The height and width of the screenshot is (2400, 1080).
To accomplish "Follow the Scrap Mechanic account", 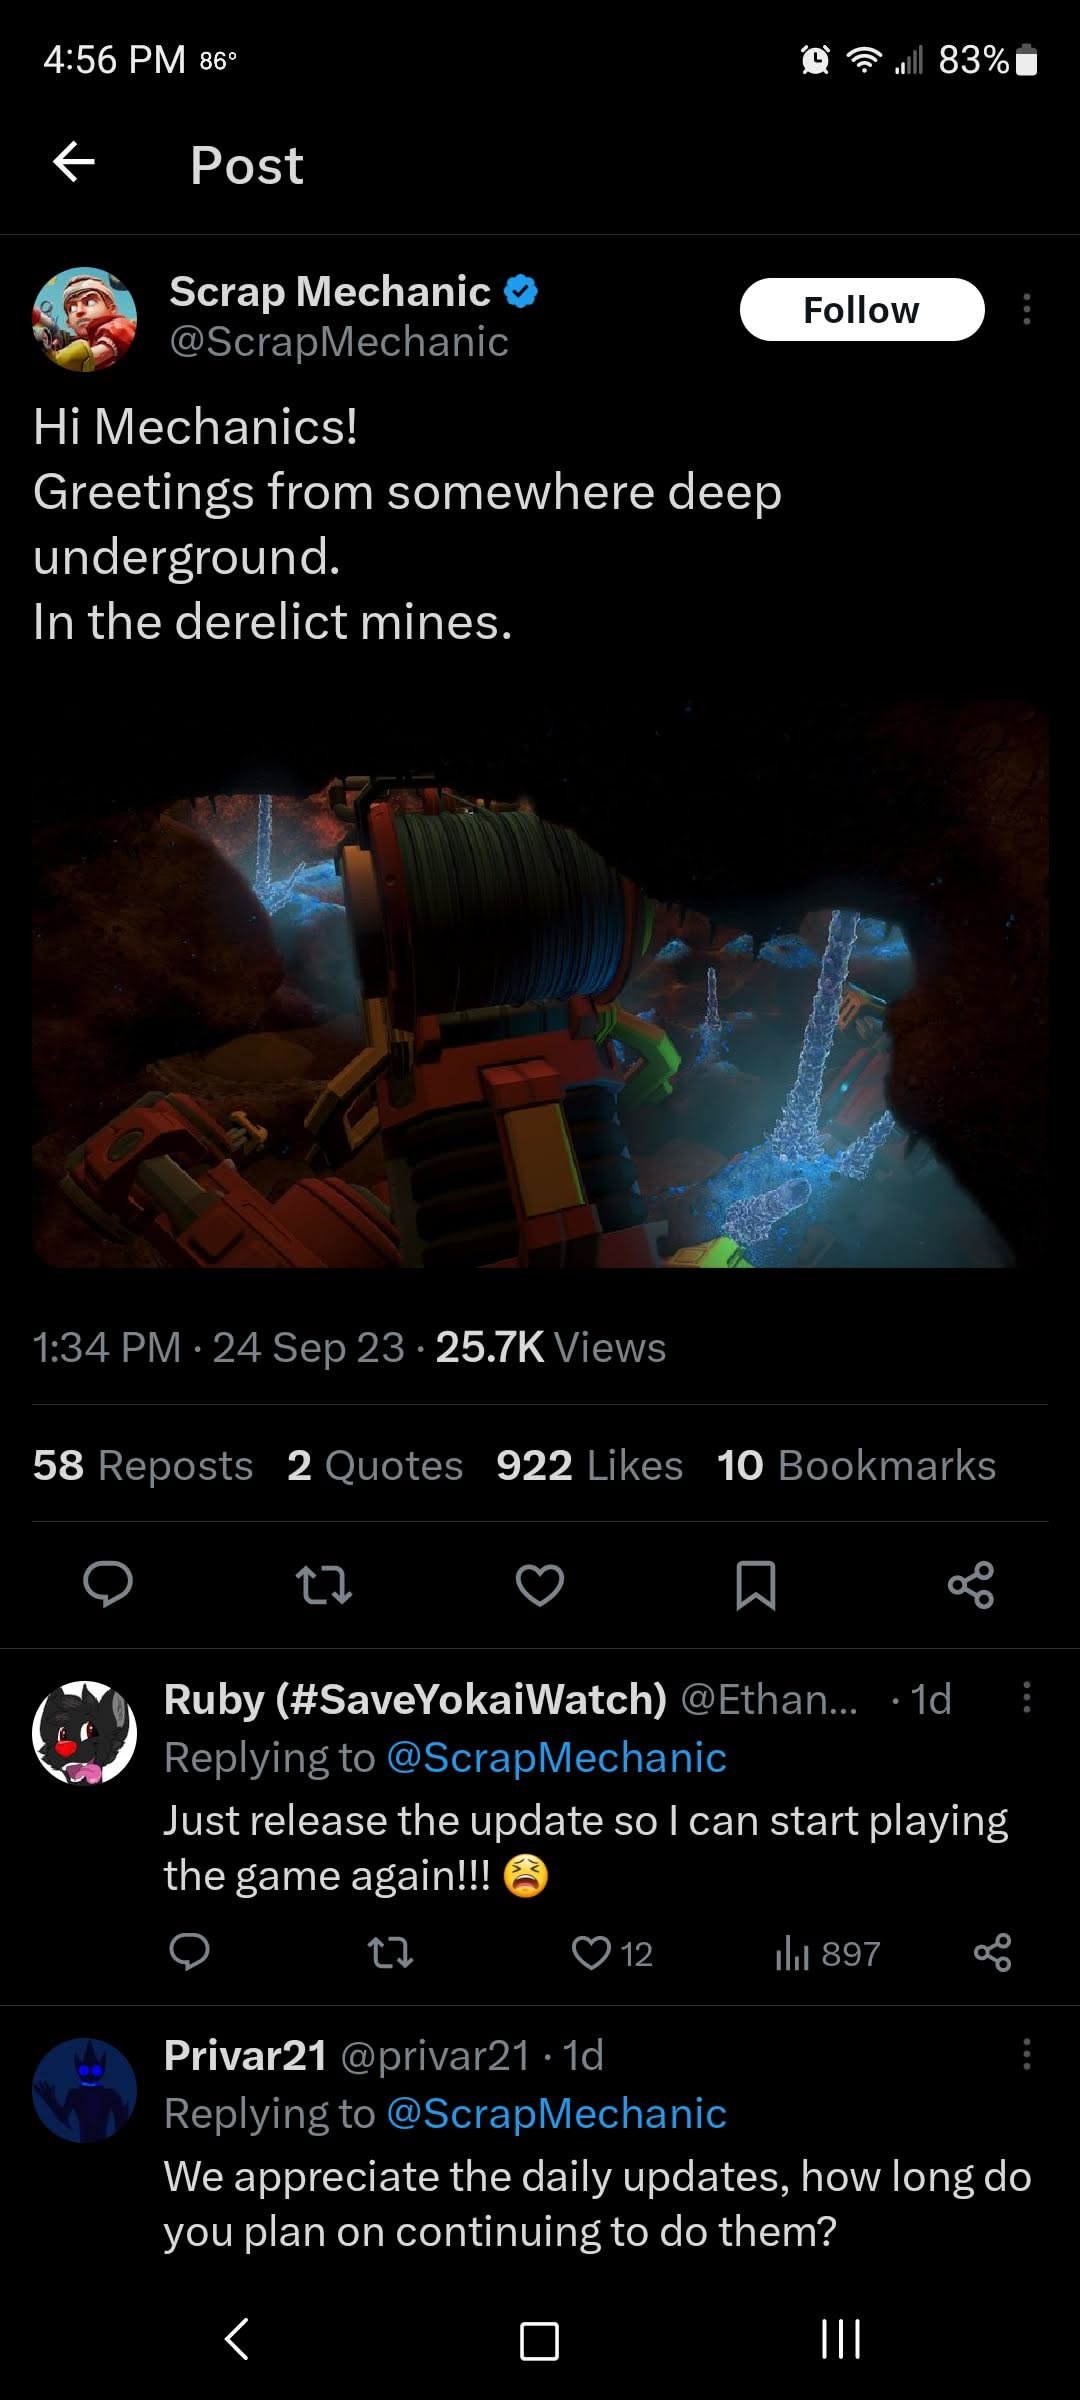I will (x=862, y=310).
